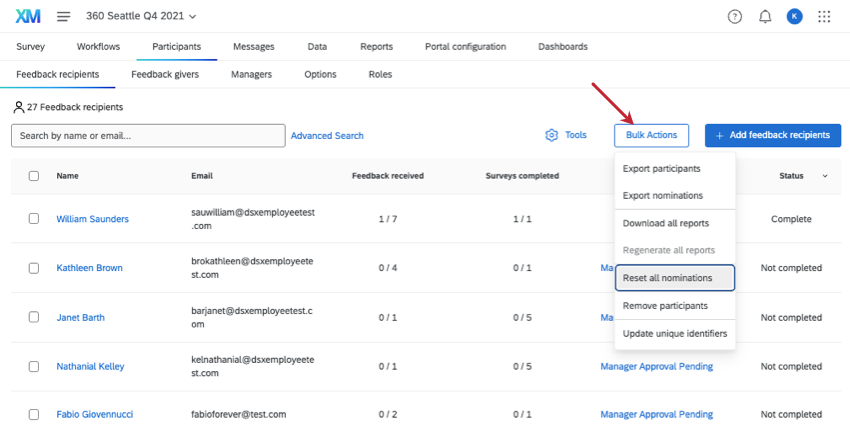This screenshot has height=426, width=850.
Task: Open Janet Barth participant link
Action: [81, 318]
